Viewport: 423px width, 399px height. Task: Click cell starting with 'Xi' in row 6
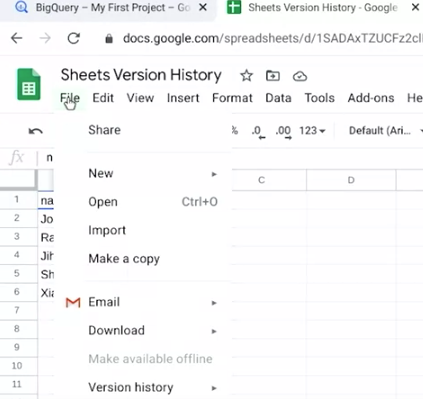pyautogui.click(x=46, y=293)
